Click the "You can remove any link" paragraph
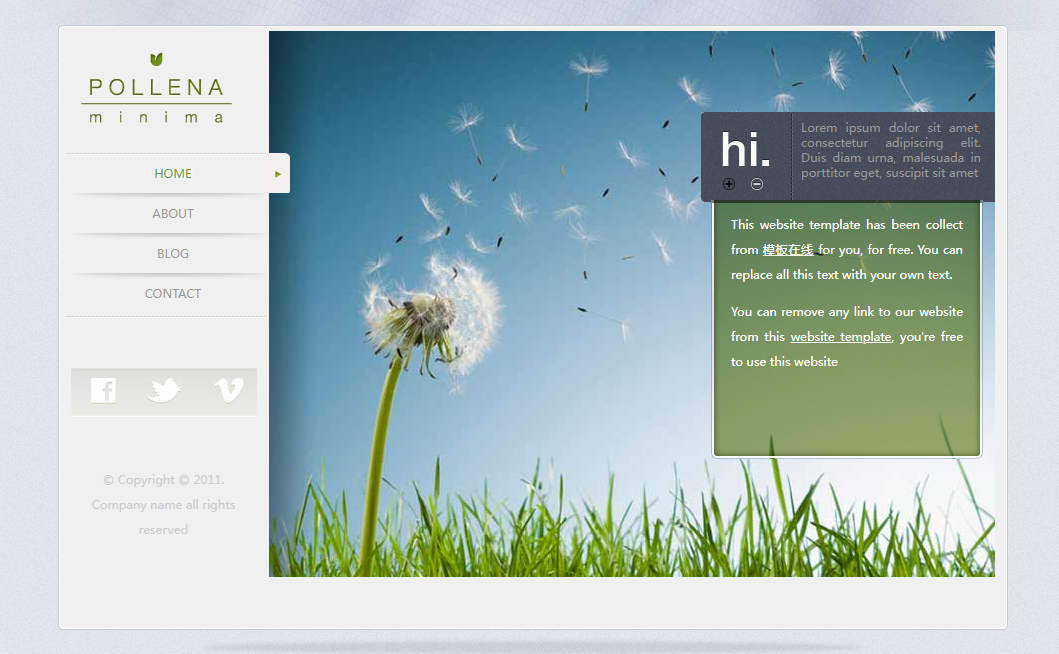 coord(846,337)
